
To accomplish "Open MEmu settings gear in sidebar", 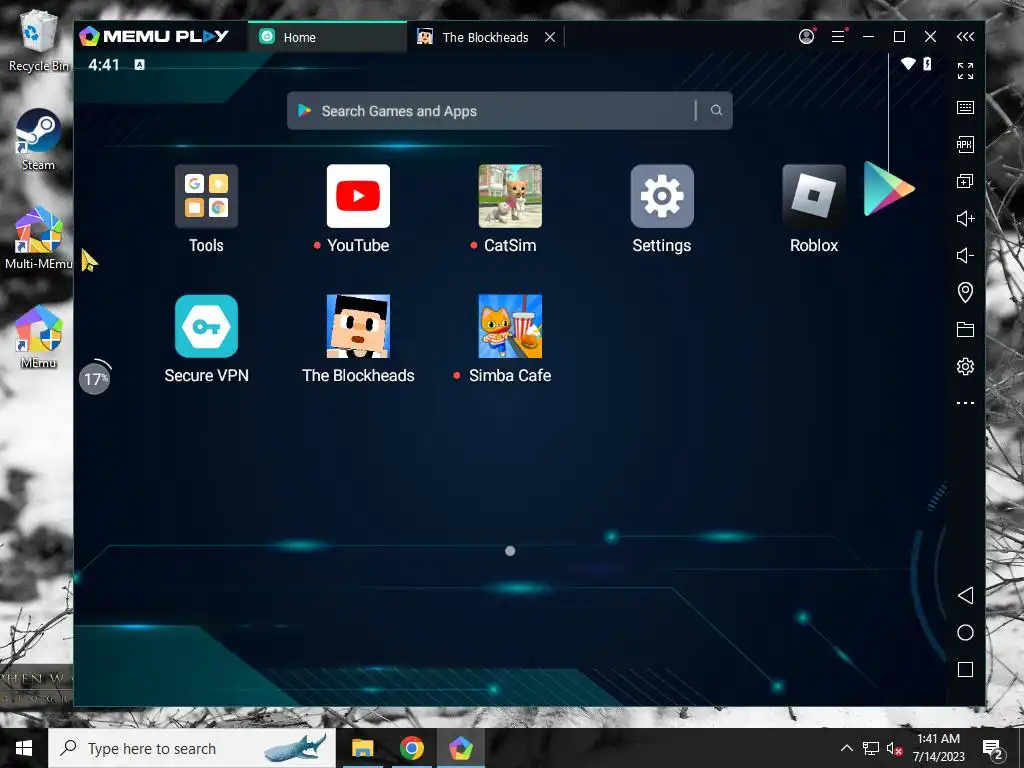I will [x=965, y=366].
